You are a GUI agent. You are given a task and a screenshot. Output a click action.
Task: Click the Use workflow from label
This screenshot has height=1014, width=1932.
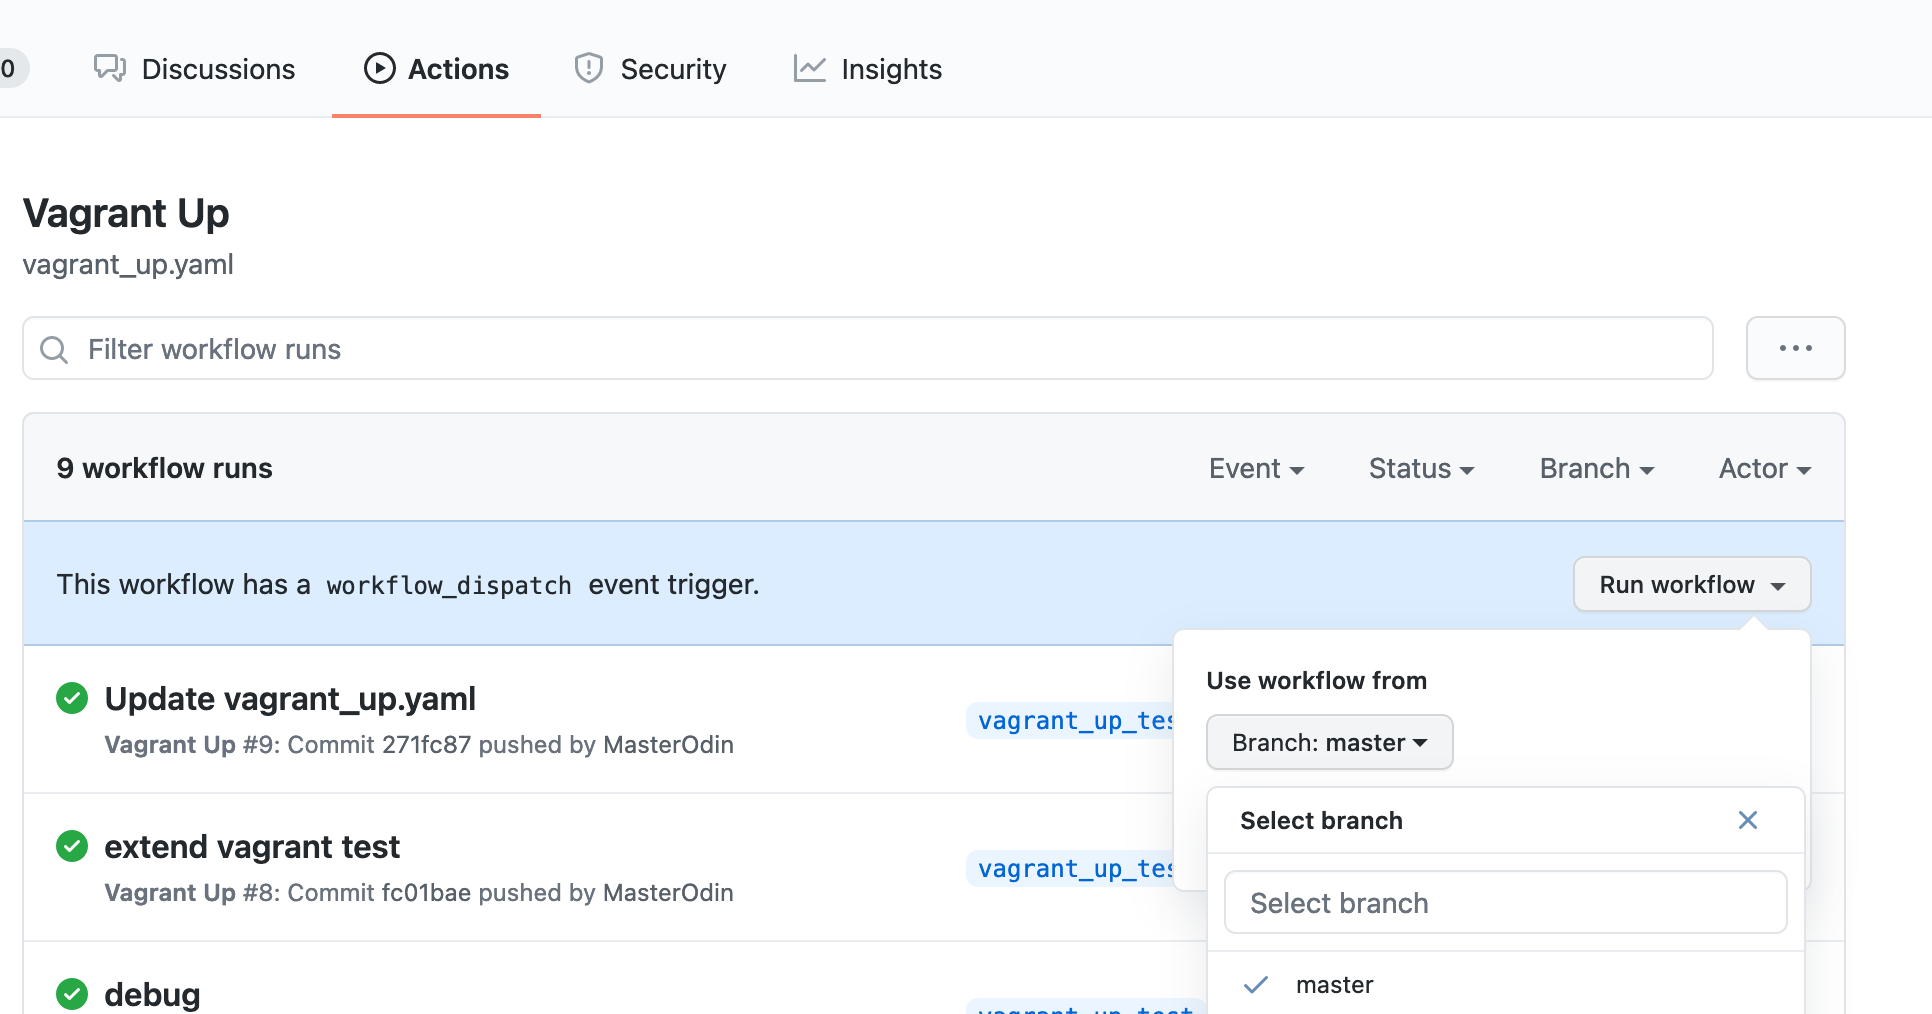coord(1317,680)
